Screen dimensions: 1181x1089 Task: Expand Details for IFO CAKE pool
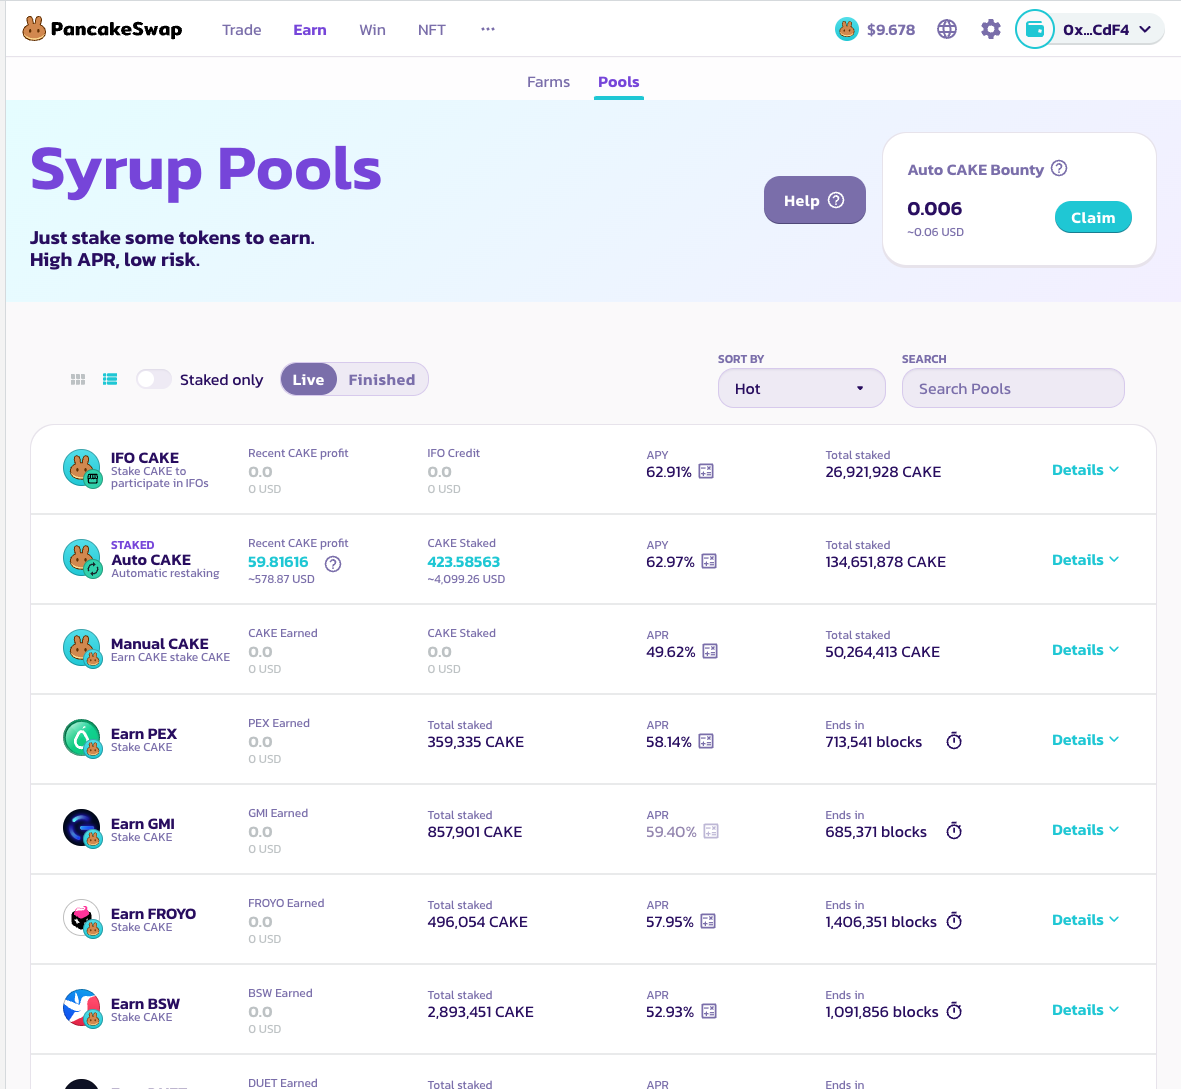1085,470
